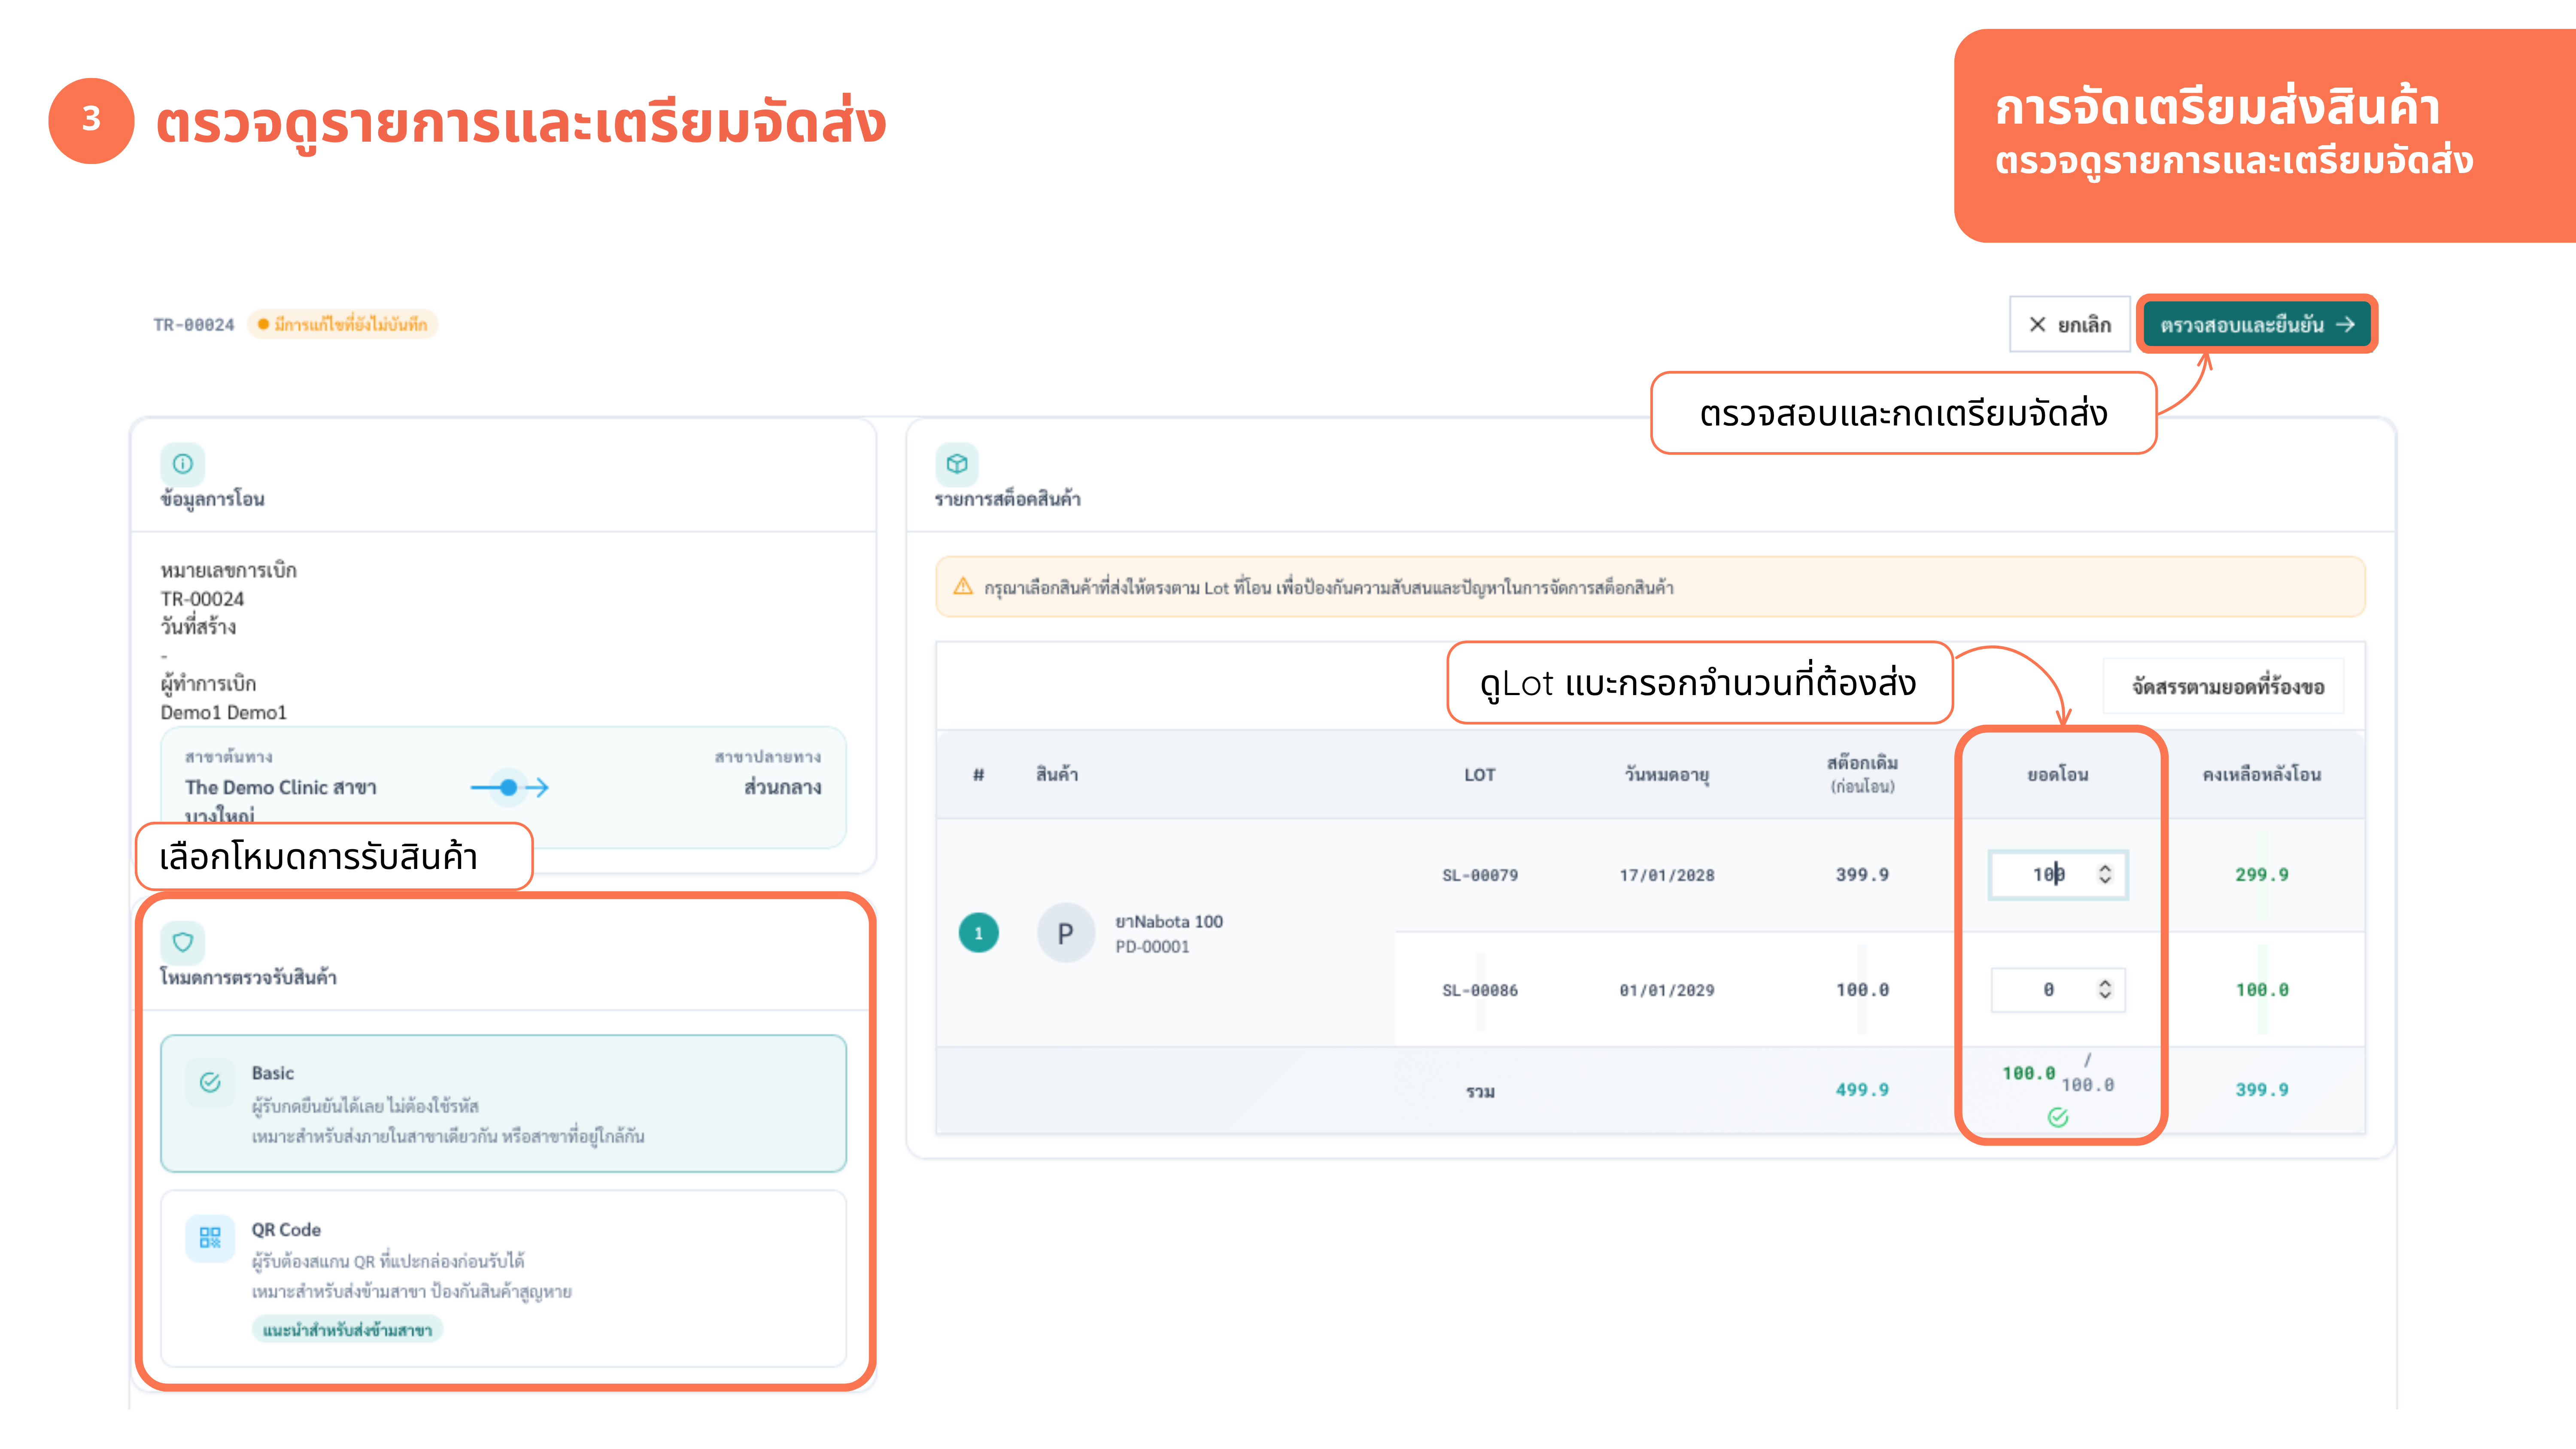Click the green remaining value 100.0 for SL-00086
2576x1449 pixels.
[2262, 990]
